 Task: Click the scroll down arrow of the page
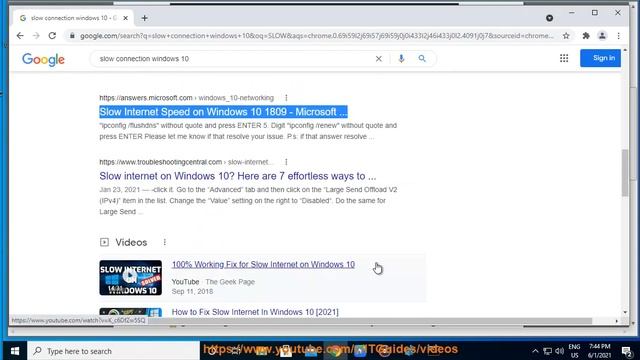625,312
